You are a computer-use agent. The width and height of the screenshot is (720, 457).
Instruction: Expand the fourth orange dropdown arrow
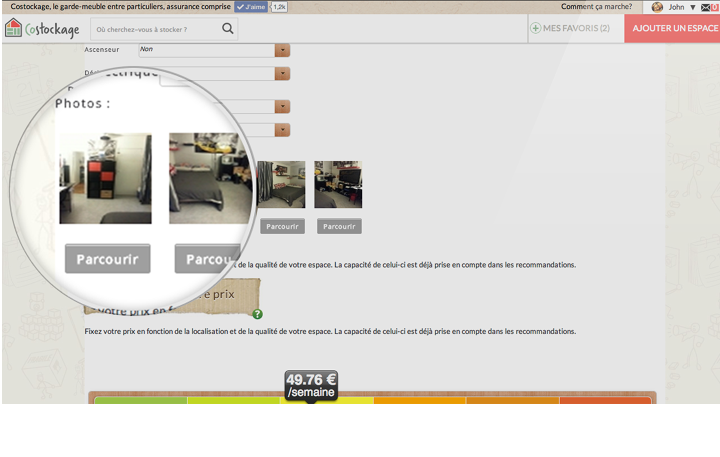click(282, 130)
